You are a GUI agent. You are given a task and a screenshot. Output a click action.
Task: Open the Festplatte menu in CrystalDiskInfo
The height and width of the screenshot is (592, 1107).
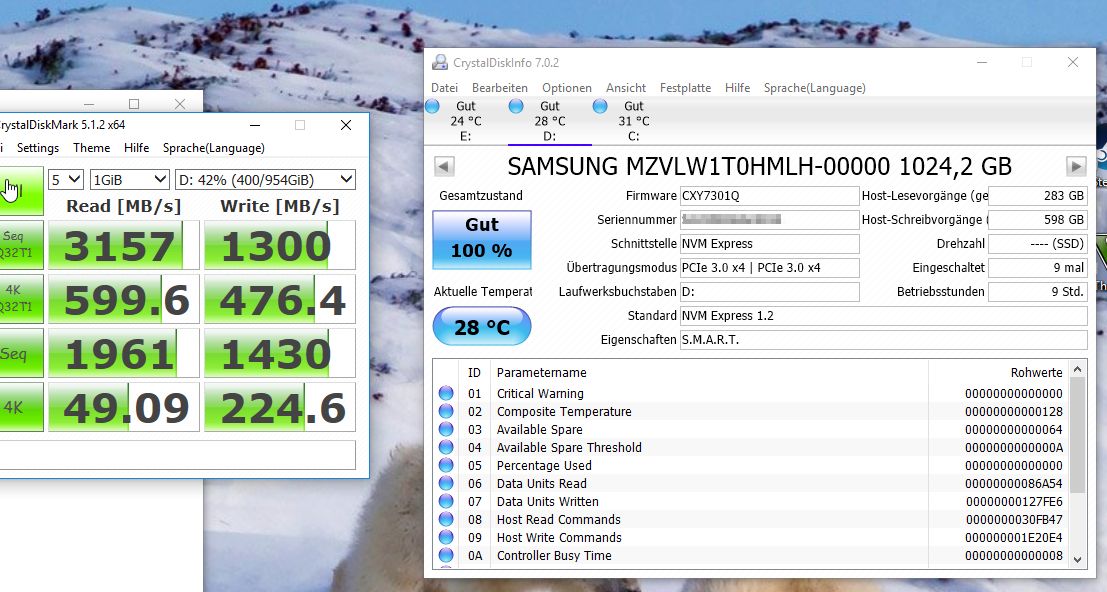(x=686, y=87)
